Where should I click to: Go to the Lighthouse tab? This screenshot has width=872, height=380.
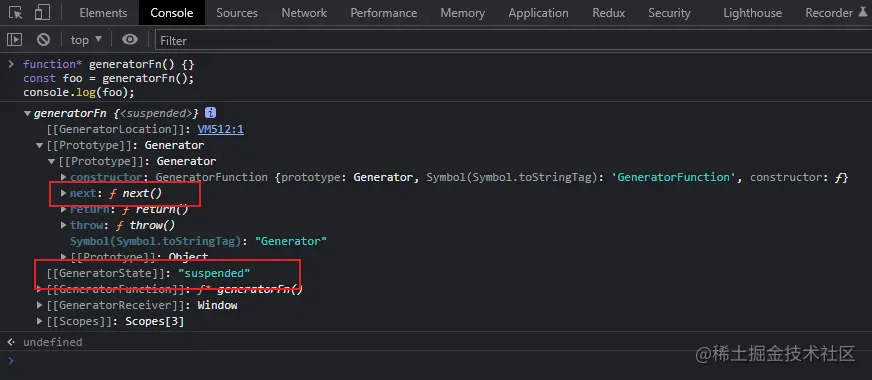752,12
